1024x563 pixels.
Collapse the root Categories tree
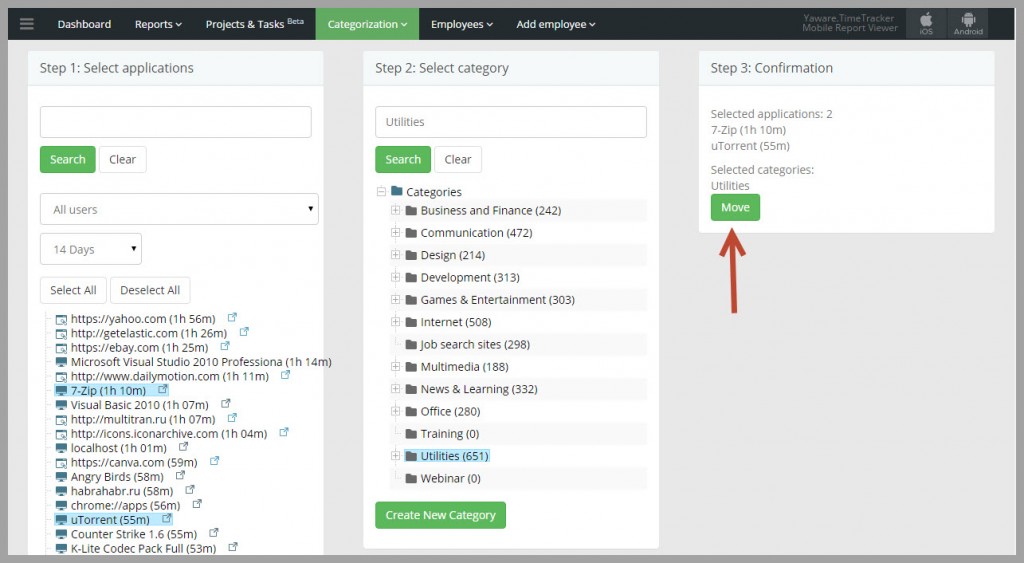click(381, 191)
